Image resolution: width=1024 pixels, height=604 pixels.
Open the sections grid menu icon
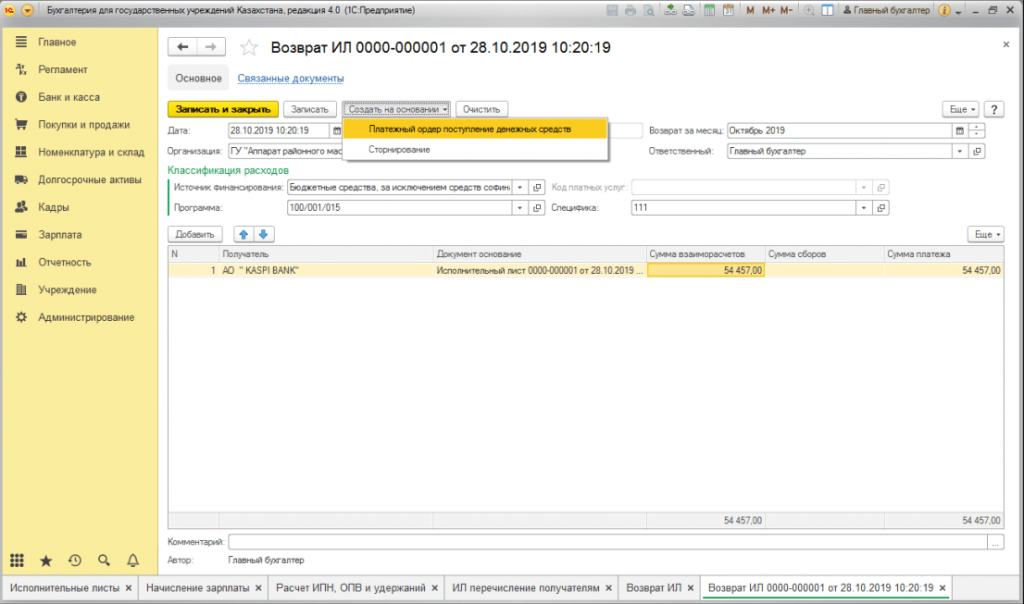(x=17, y=560)
